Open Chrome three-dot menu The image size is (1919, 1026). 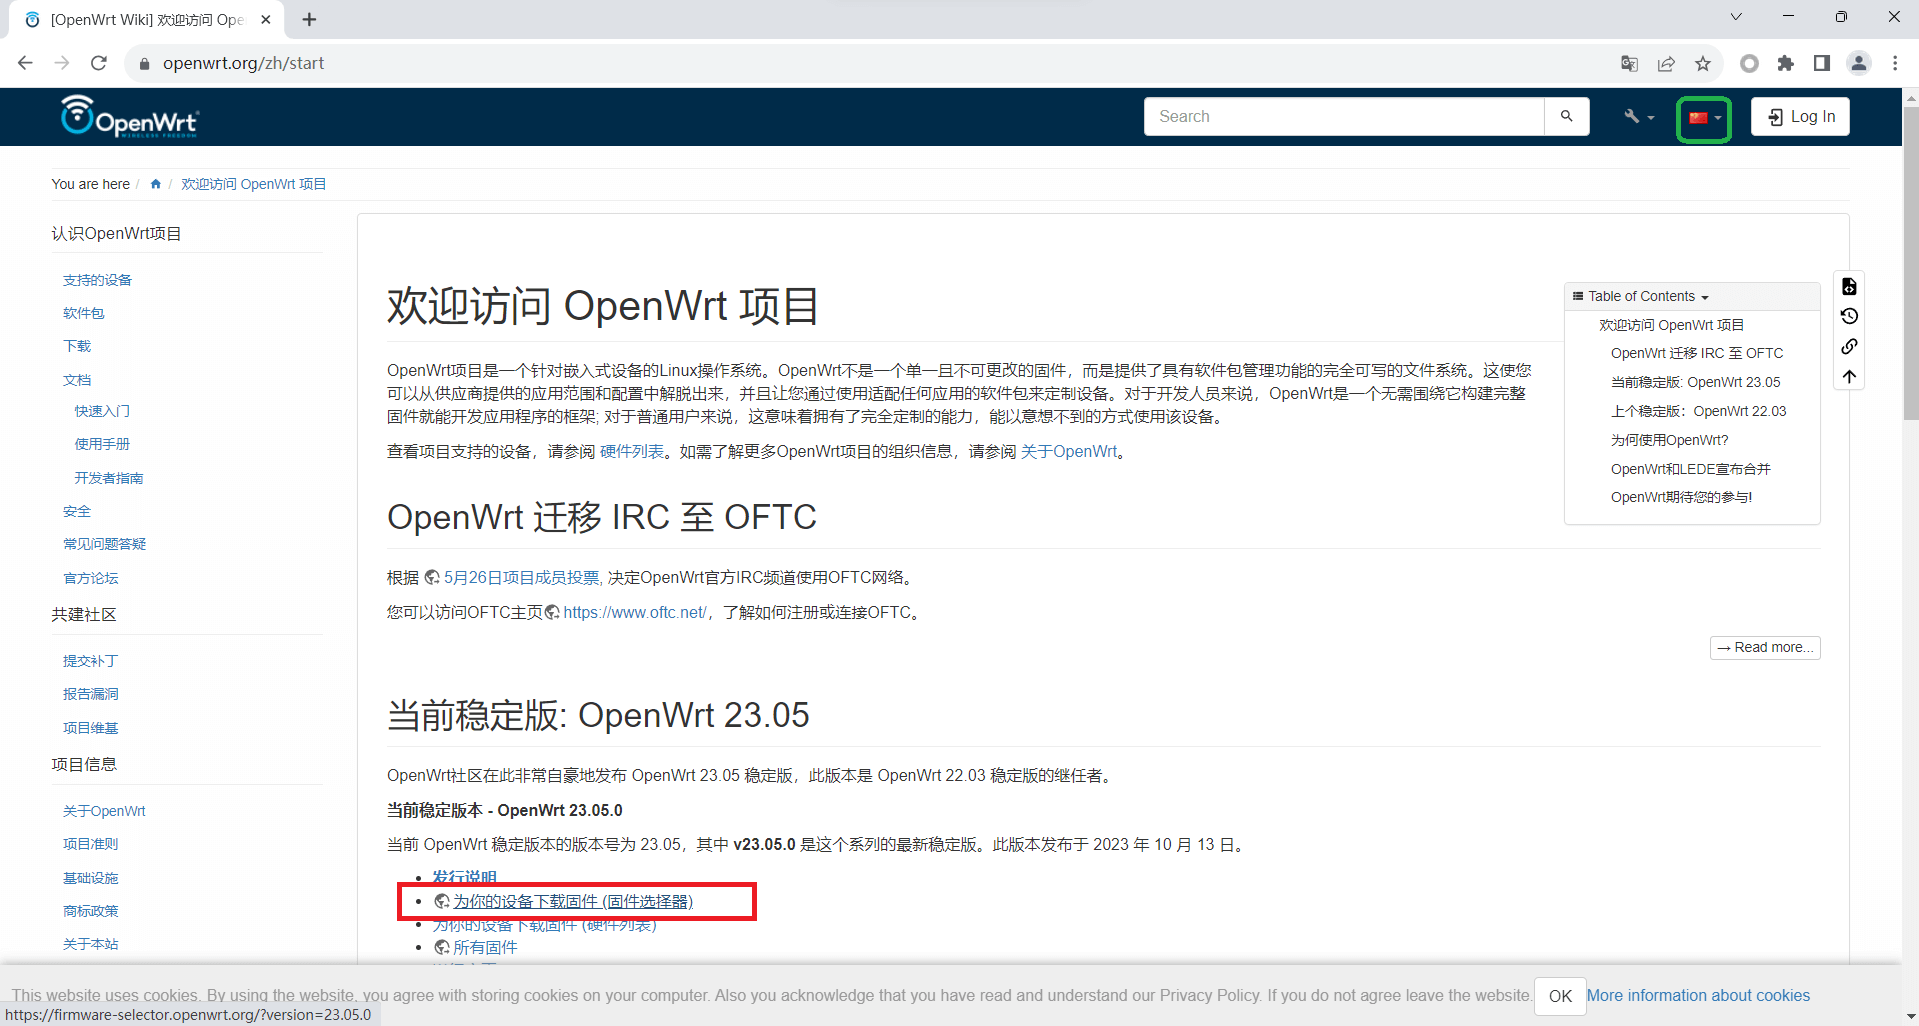1895,63
